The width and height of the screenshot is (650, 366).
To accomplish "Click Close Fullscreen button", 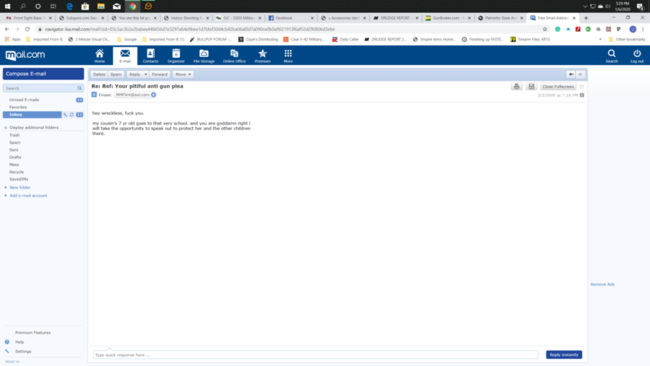I will [558, 87].
